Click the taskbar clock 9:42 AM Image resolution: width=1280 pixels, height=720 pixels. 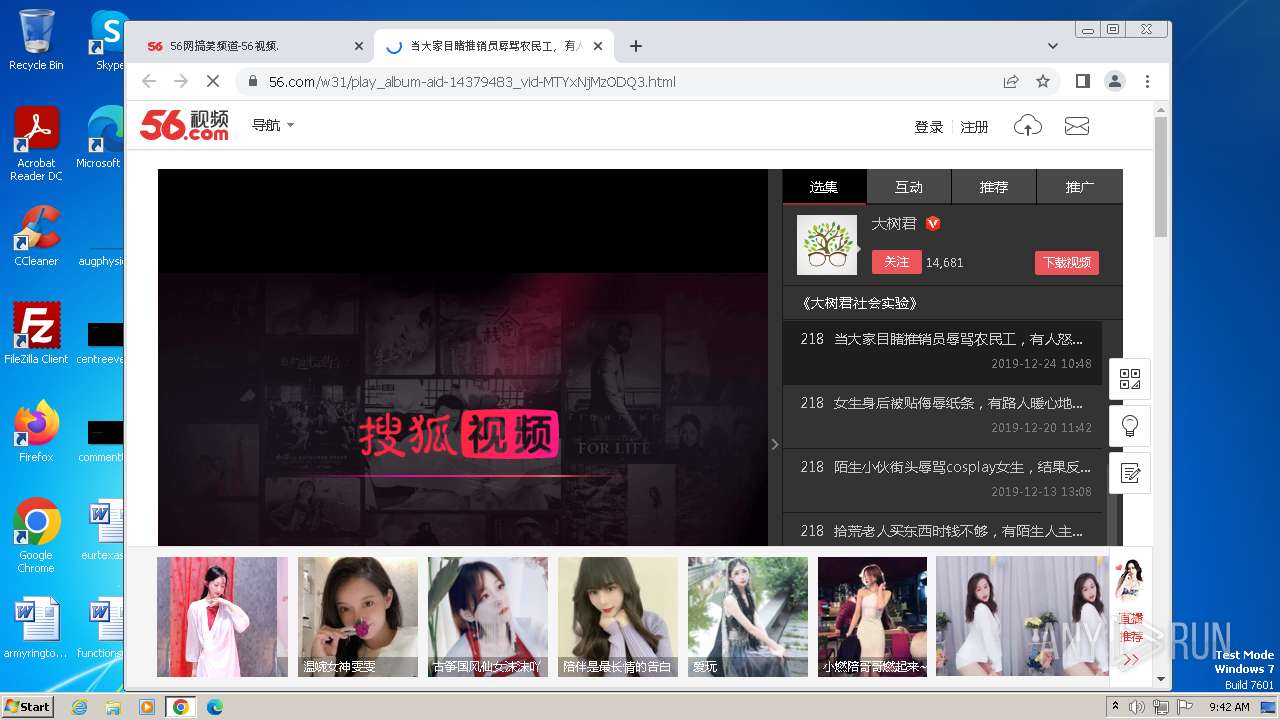pos(1229,707)
